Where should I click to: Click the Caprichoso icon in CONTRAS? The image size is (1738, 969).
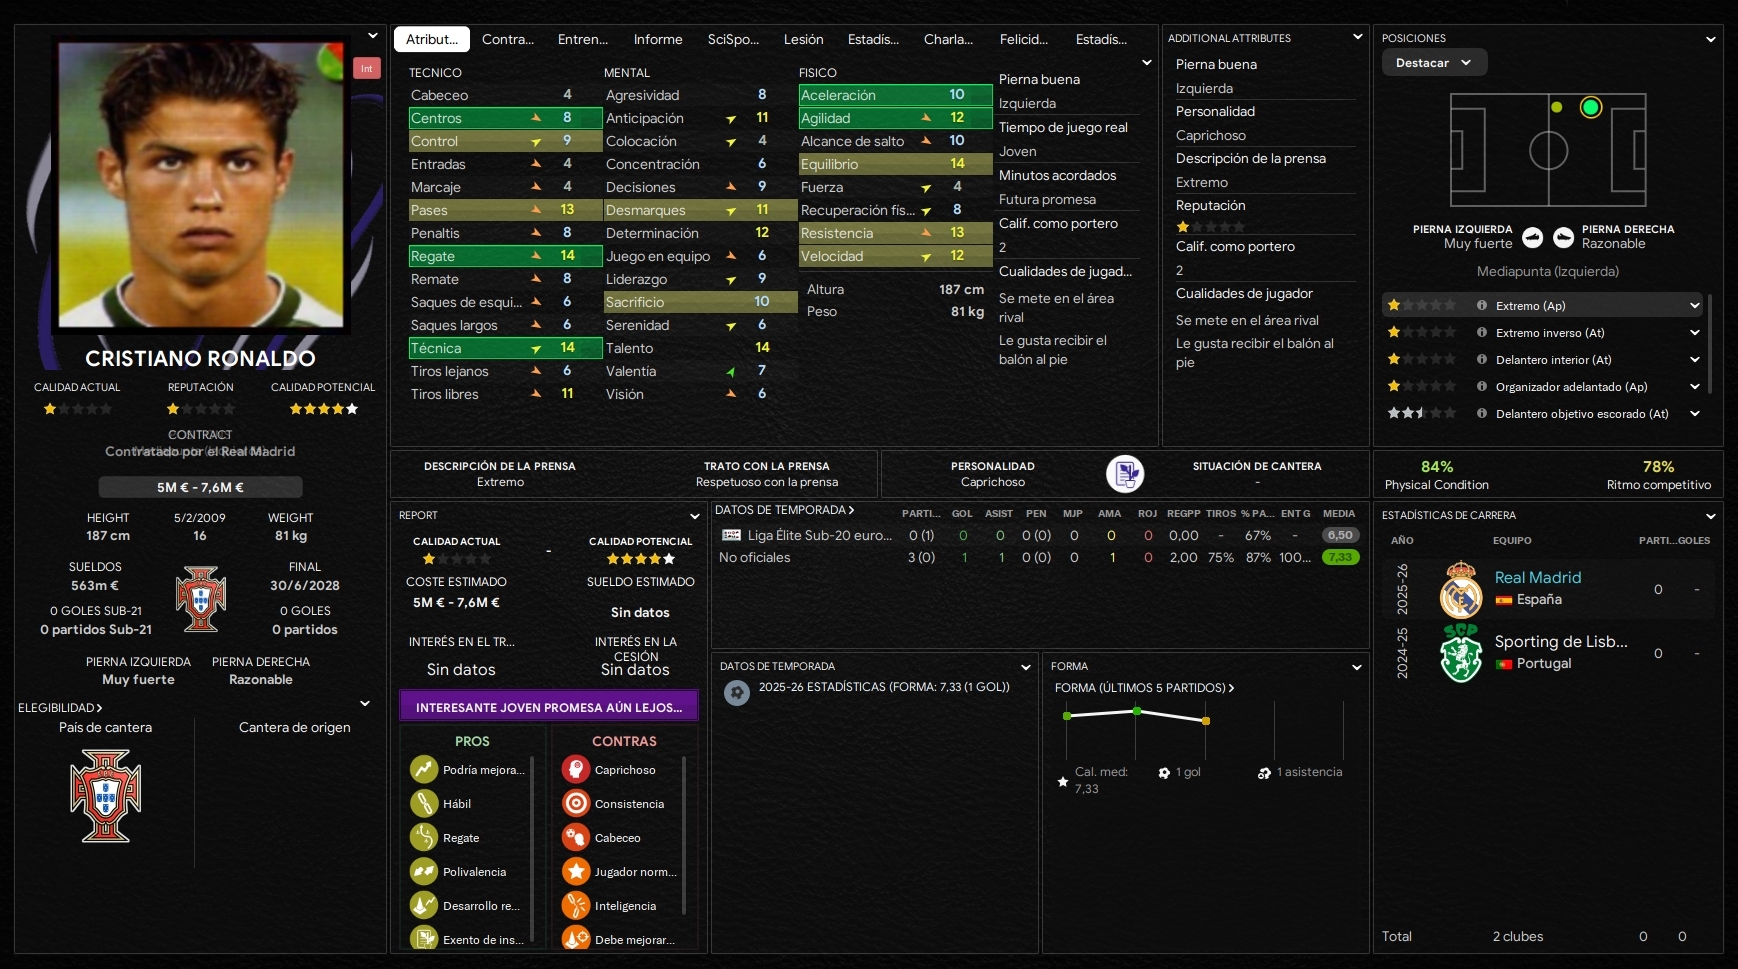click(576, 769)
